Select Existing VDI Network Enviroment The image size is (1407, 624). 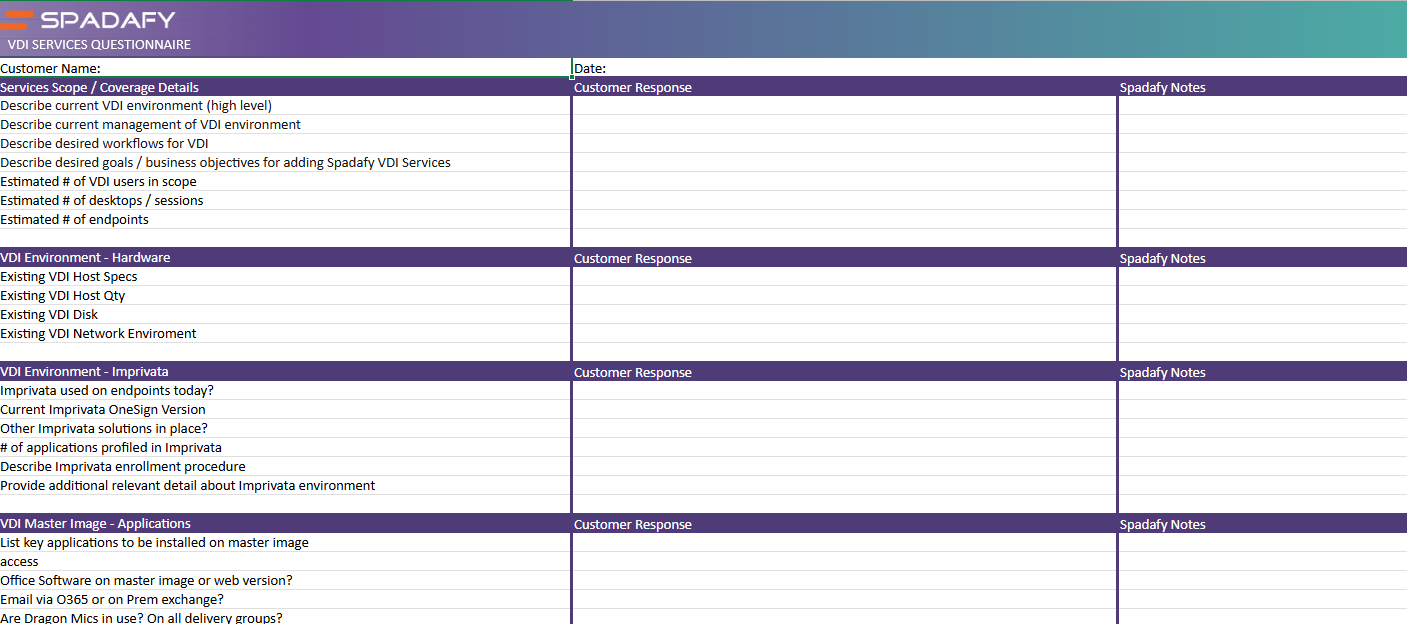point(285,333)
